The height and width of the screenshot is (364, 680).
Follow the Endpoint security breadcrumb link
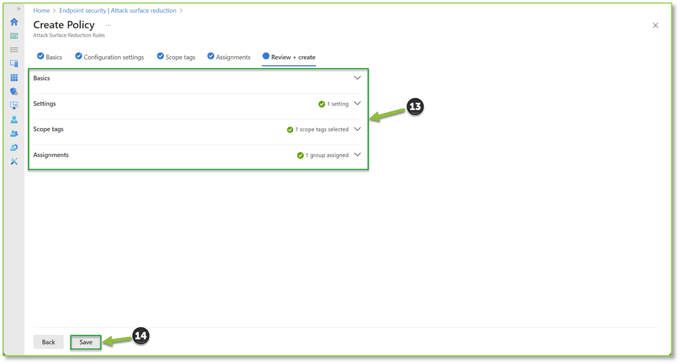coord(118,10)
